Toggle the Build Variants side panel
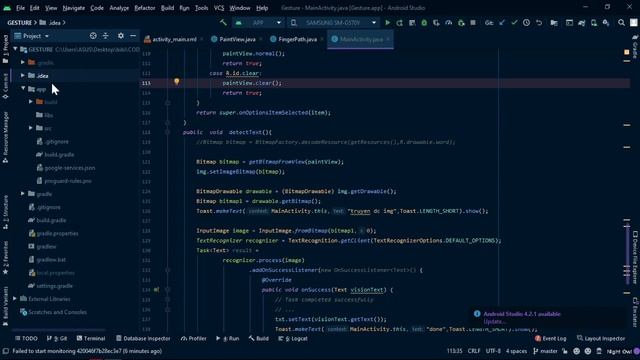Screen dimensions: 640x360 click(x=5, y=306)
